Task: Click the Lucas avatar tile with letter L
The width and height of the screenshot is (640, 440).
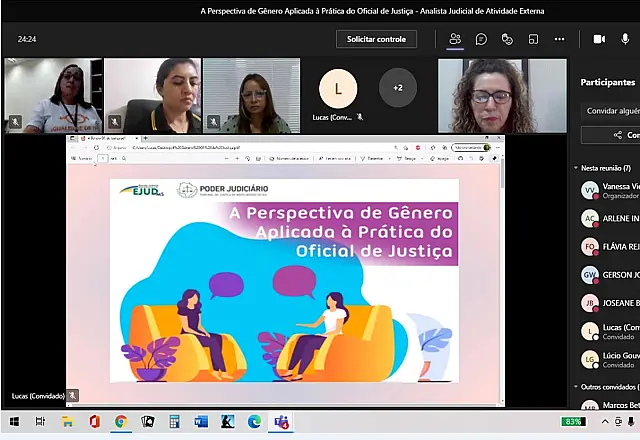Action: coord(338,89)
